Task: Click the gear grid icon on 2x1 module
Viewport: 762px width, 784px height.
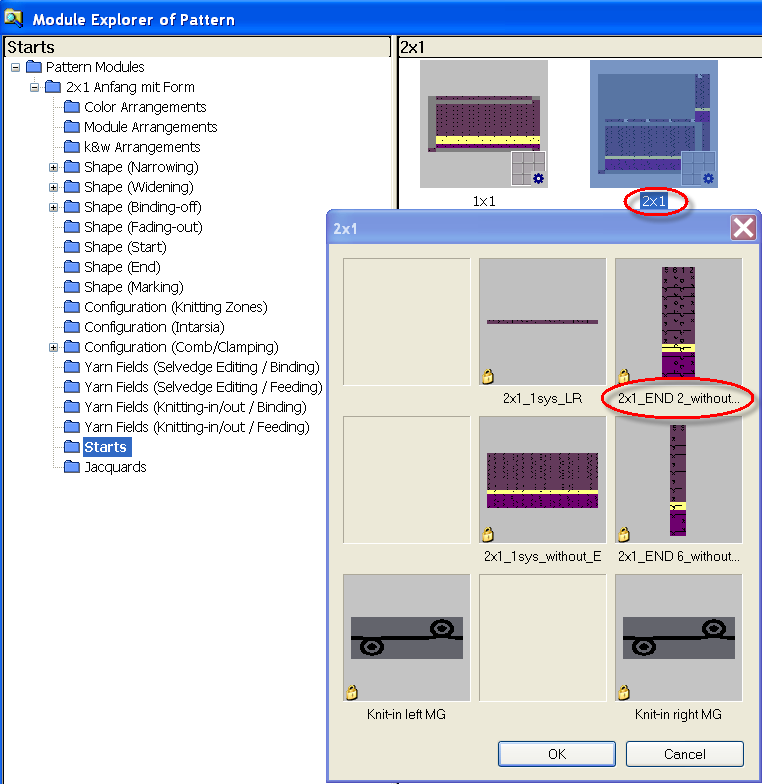Action: tap(699, 169)
